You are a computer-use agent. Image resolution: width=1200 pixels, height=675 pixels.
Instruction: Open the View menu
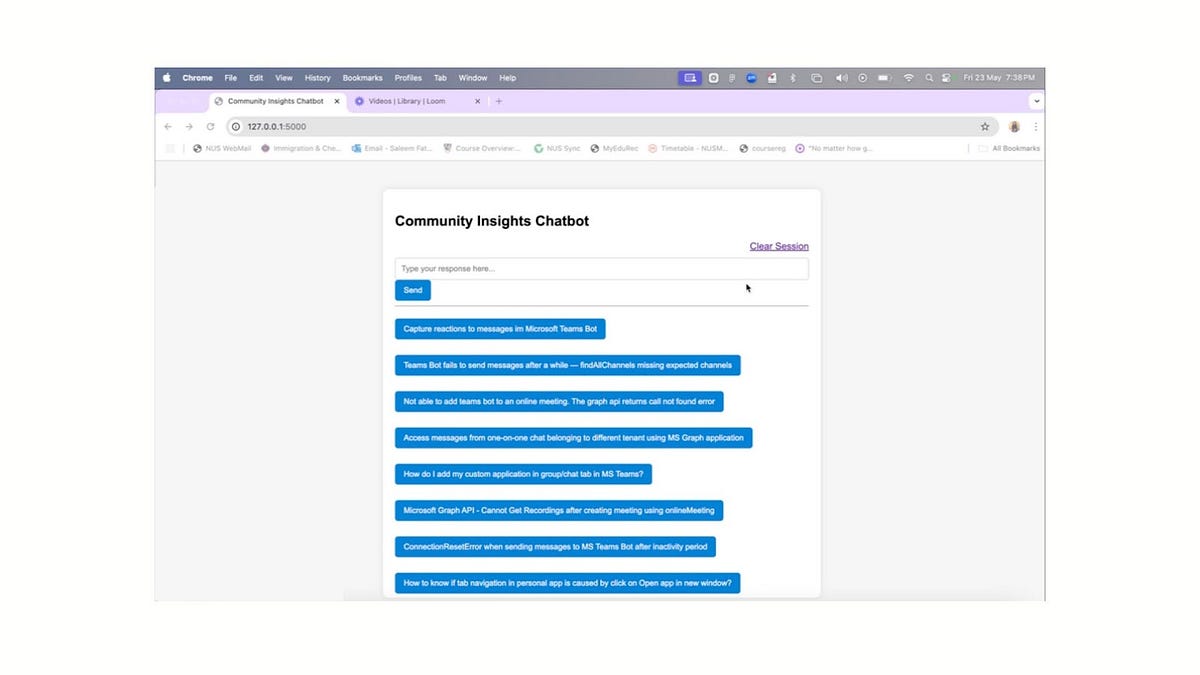pyautogui.click(x=284, y=78)
